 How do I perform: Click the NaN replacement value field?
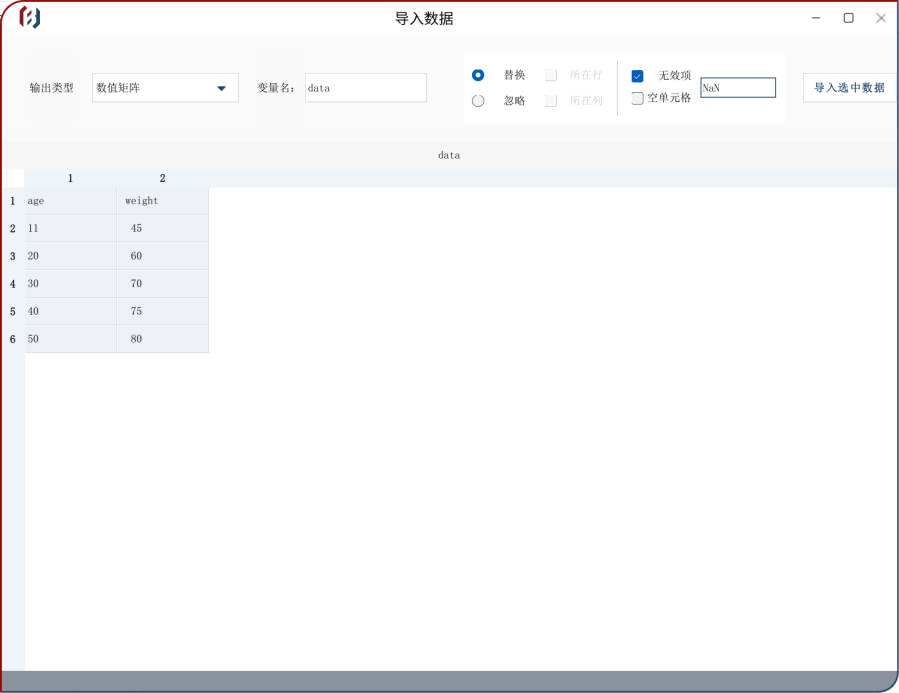point(738,88)
